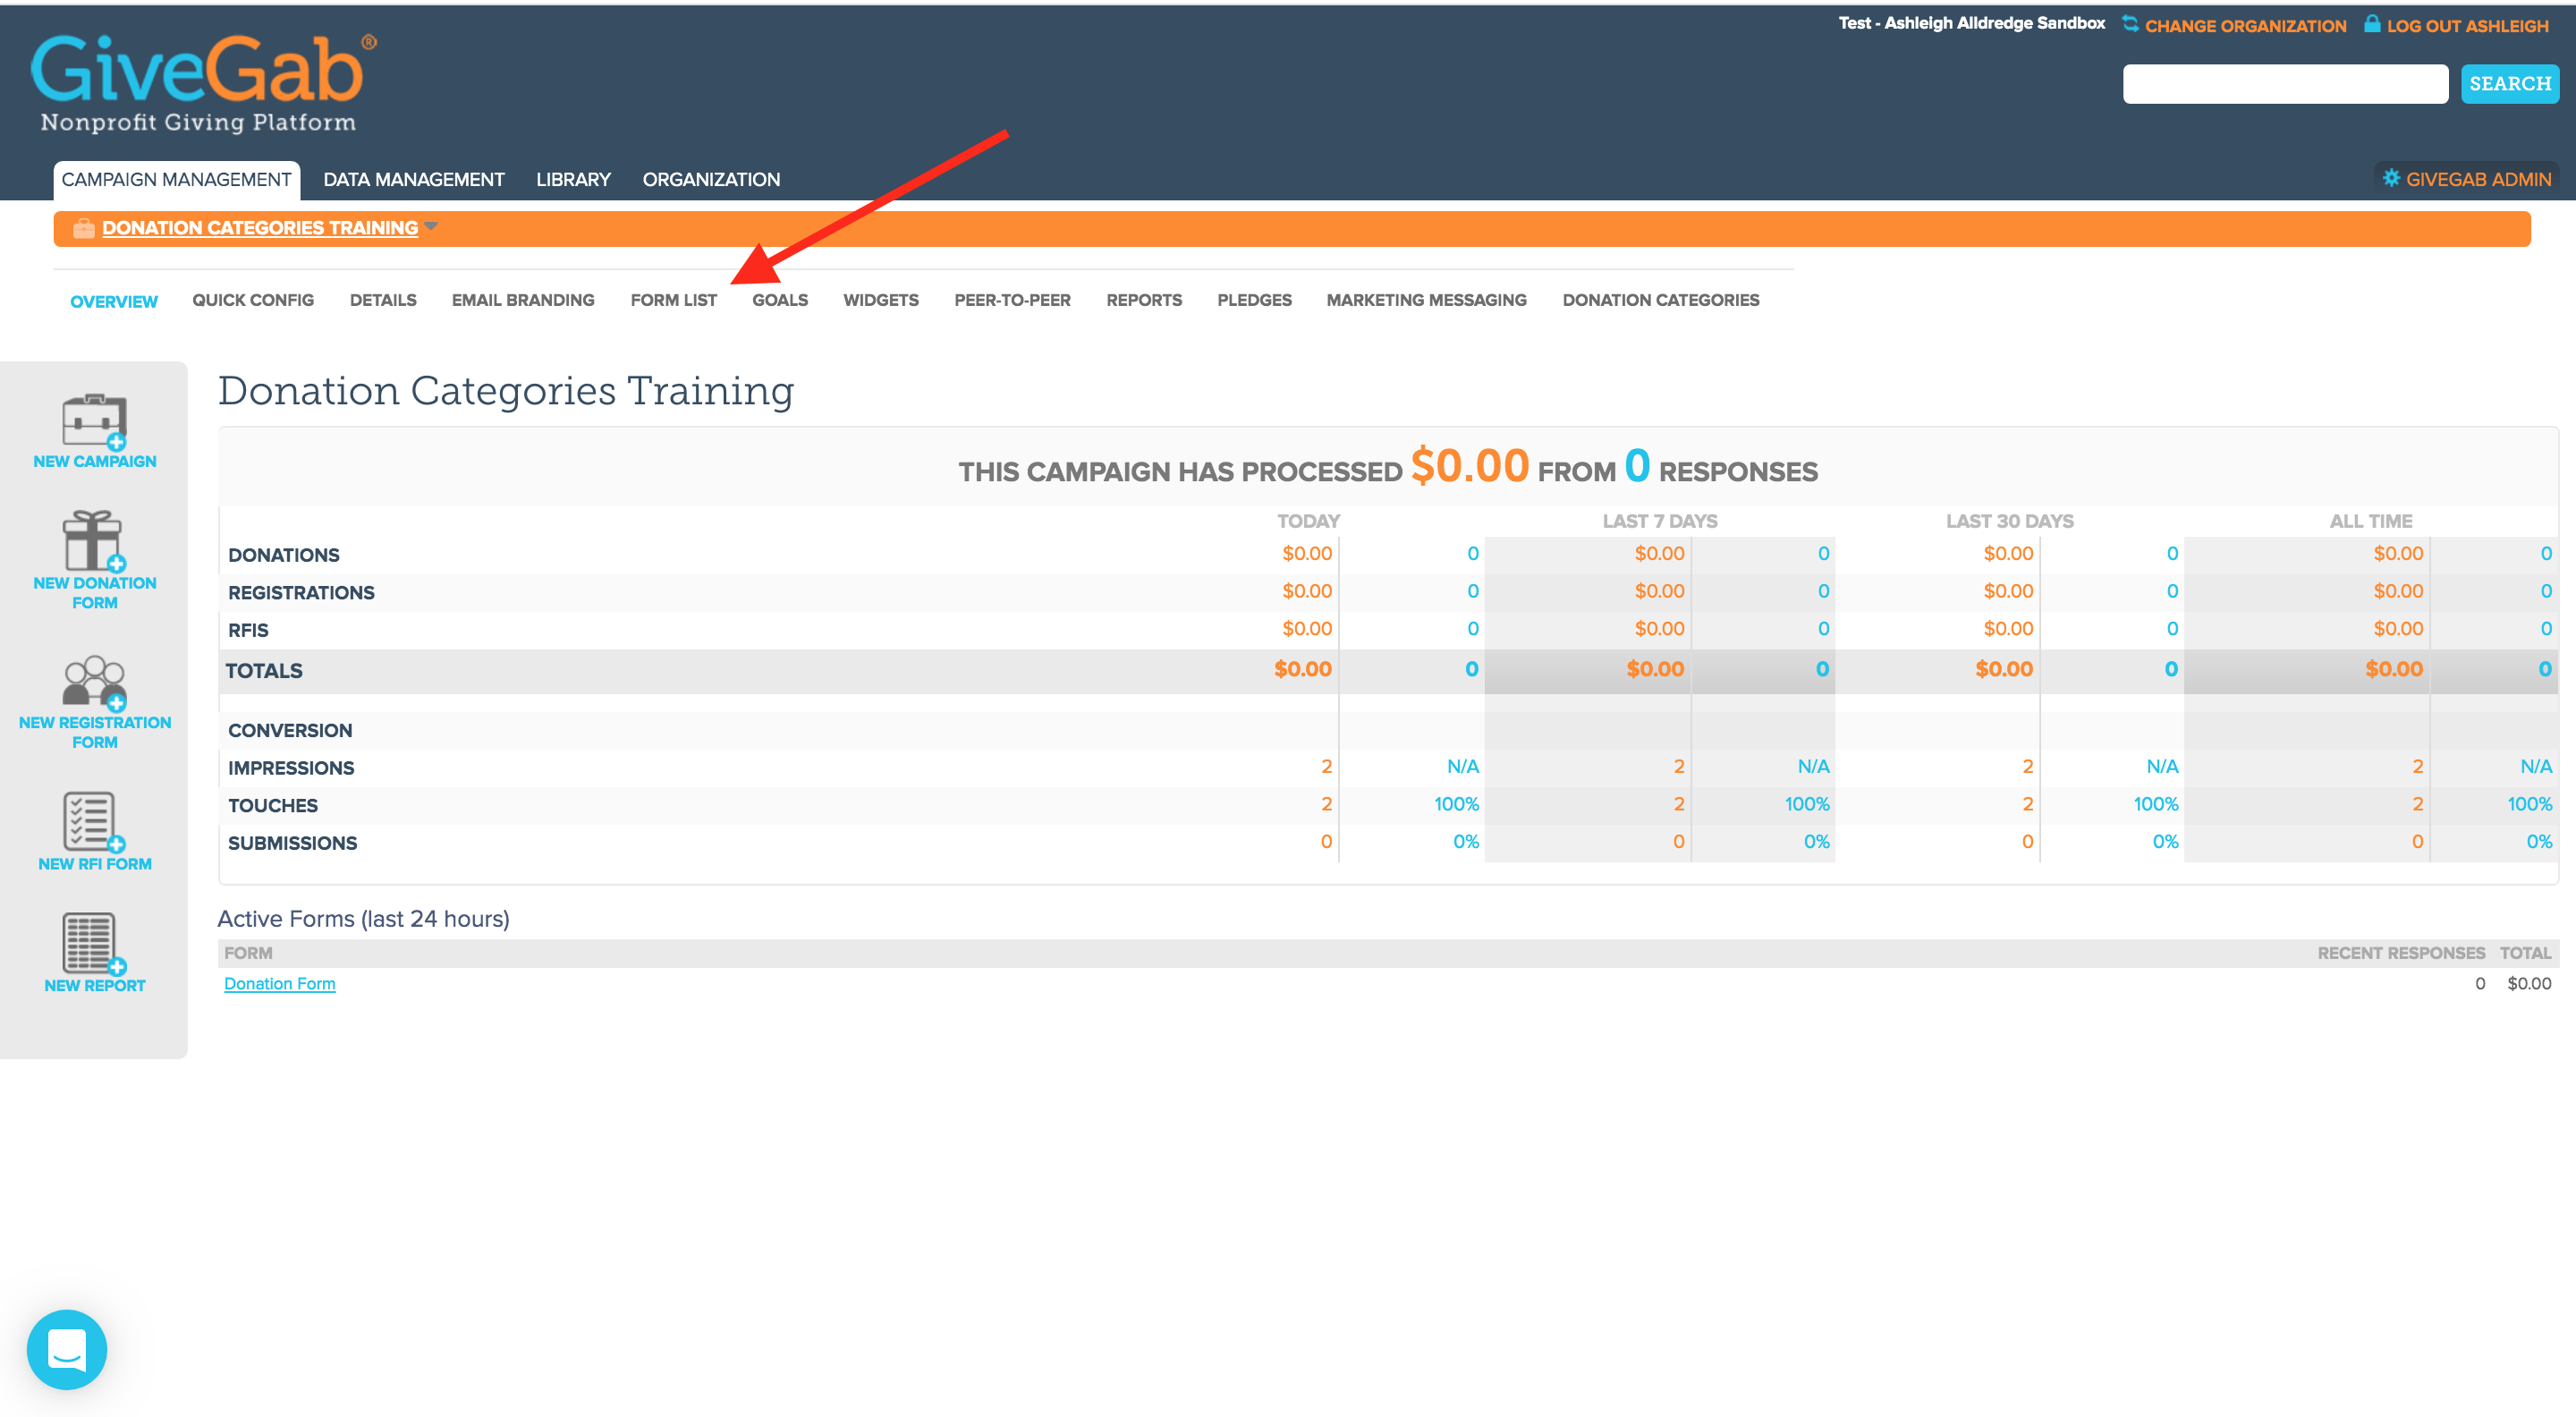Open the Form List sub-tab
The height and width of the screenshot is (1417, 2576).
coord(673,300)
